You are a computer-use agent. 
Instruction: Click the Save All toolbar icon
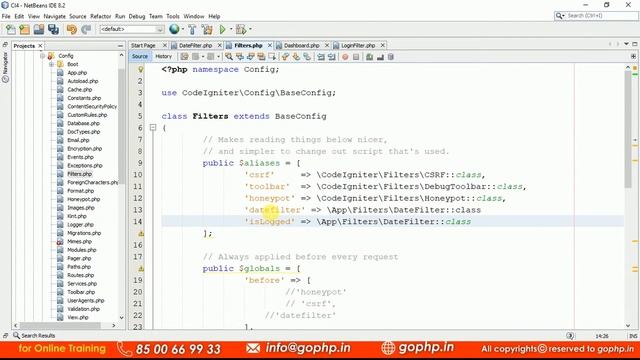53,29
